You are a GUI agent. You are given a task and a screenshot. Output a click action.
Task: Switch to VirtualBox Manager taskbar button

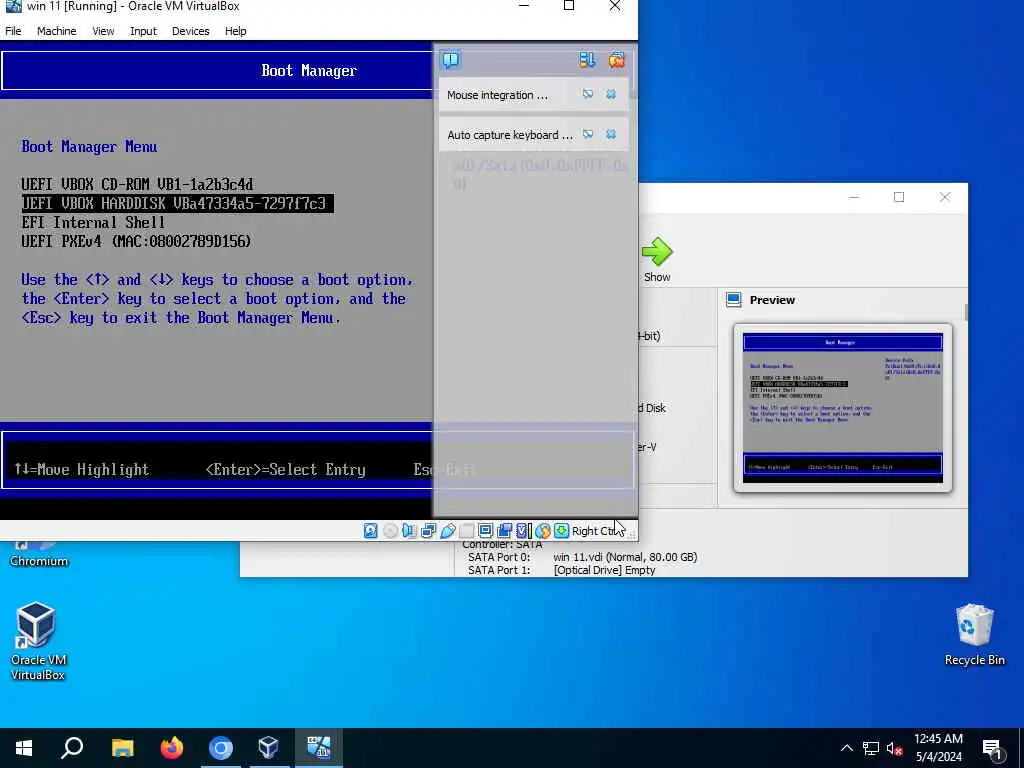point(269,748)
